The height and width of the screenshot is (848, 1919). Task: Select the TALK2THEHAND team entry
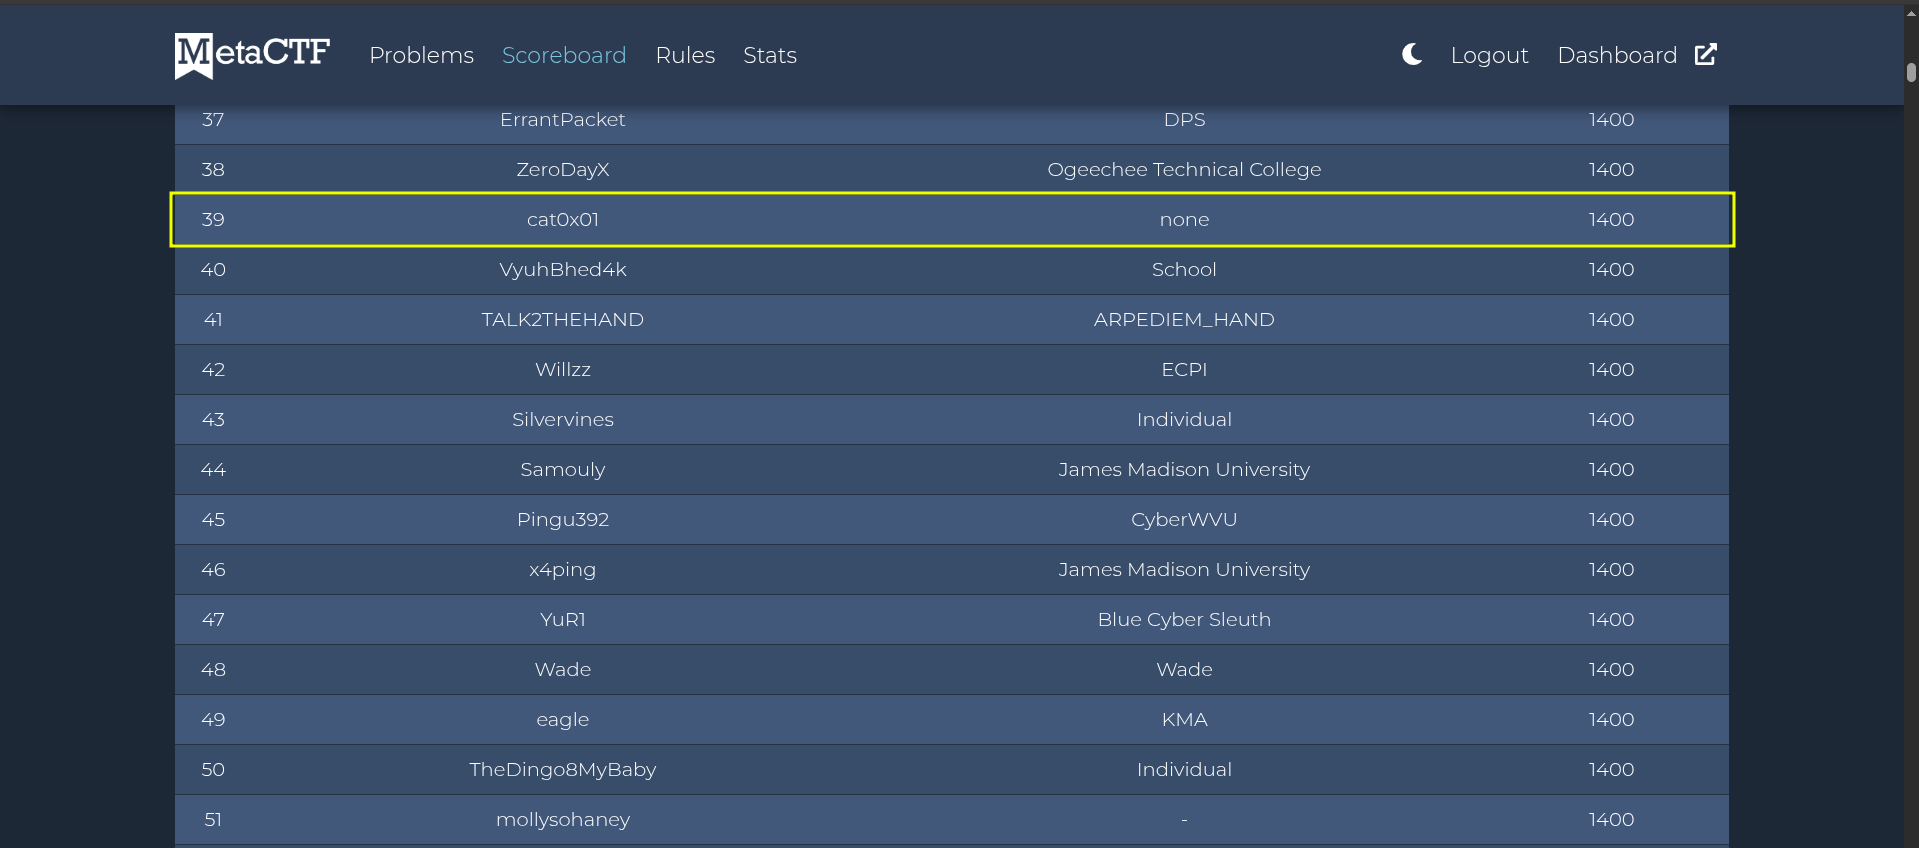pos(563,320)
